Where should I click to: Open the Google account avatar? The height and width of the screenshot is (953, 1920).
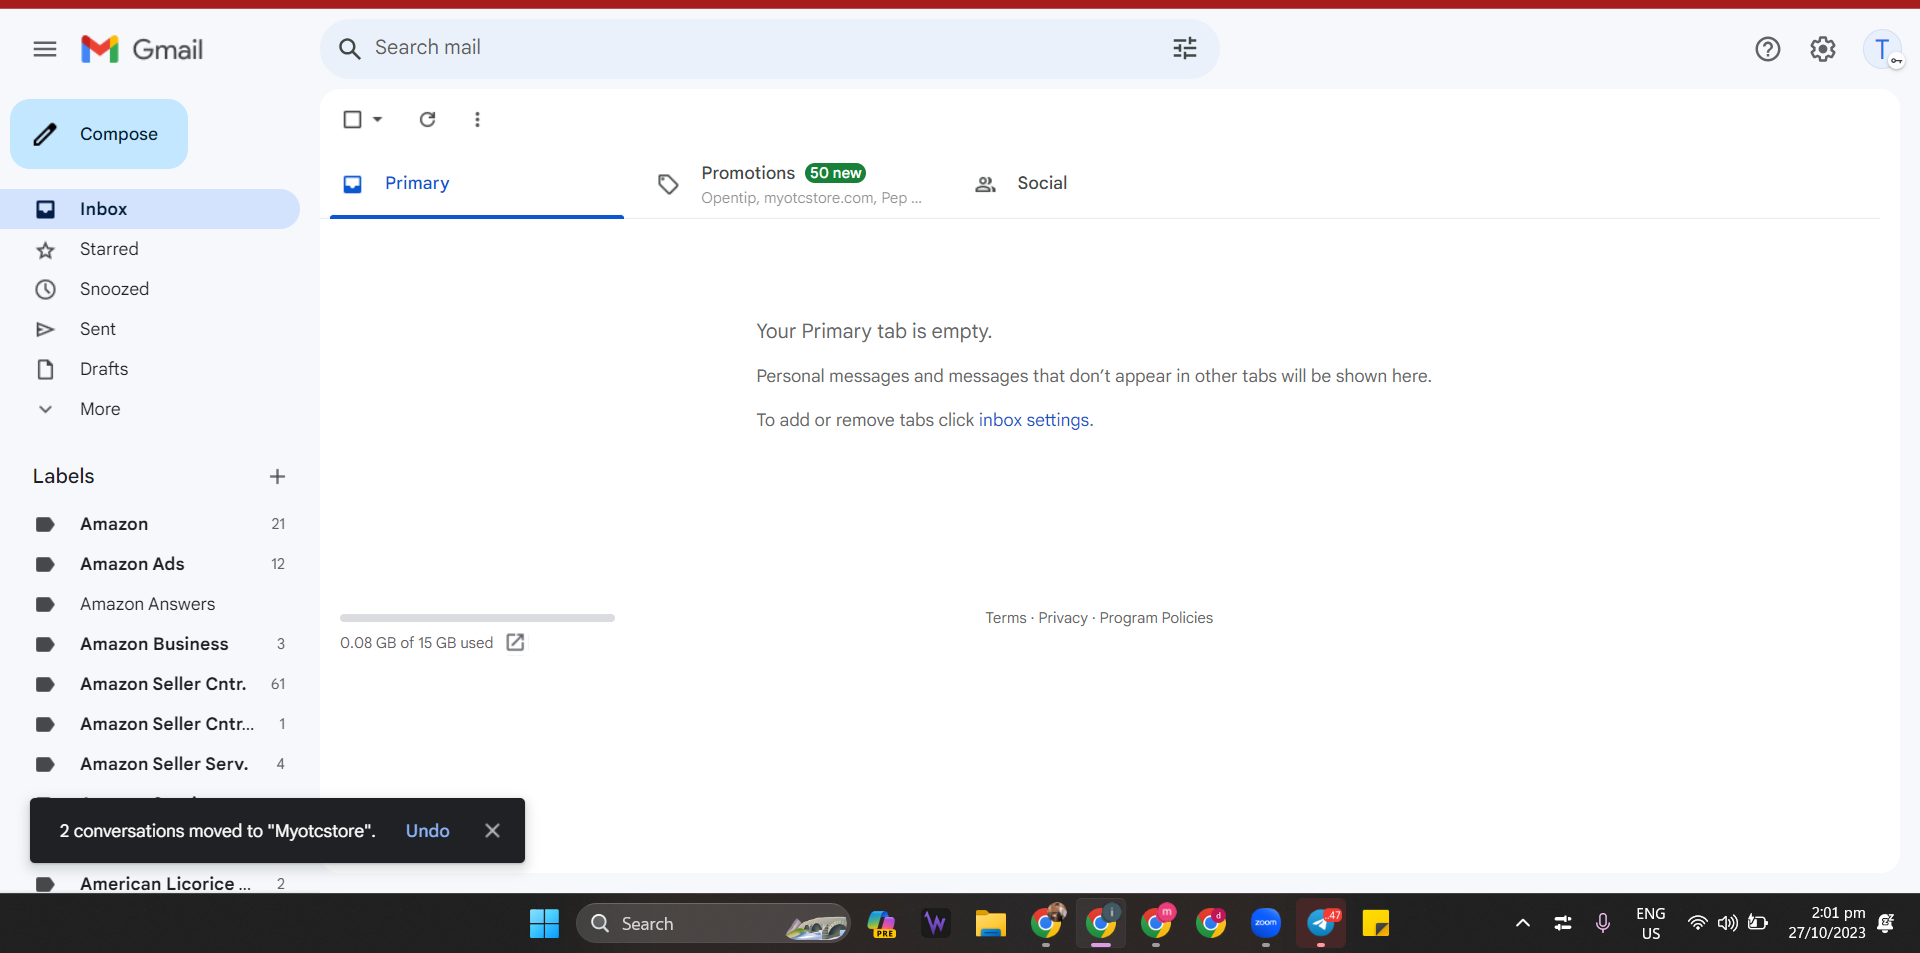[1882, 49]
